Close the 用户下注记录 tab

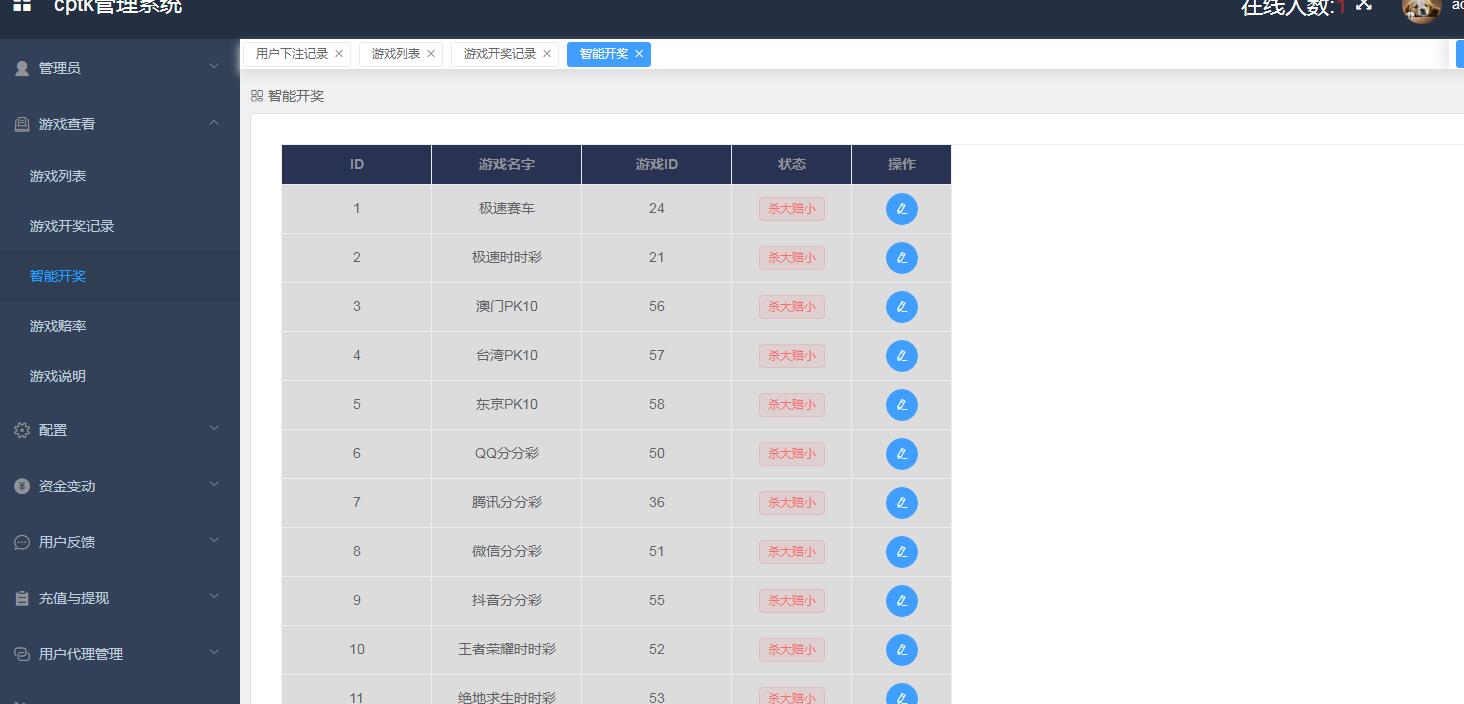[x=339, y=54]
